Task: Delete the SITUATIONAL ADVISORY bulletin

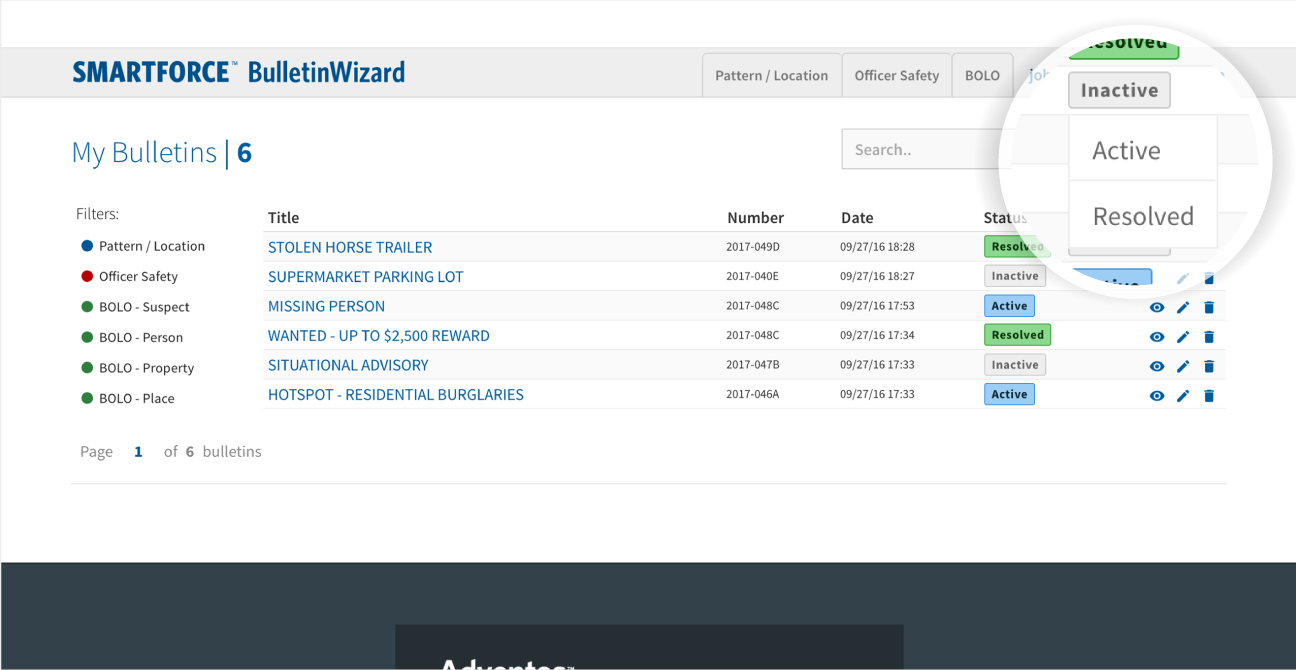Action: pos(1209,367)
